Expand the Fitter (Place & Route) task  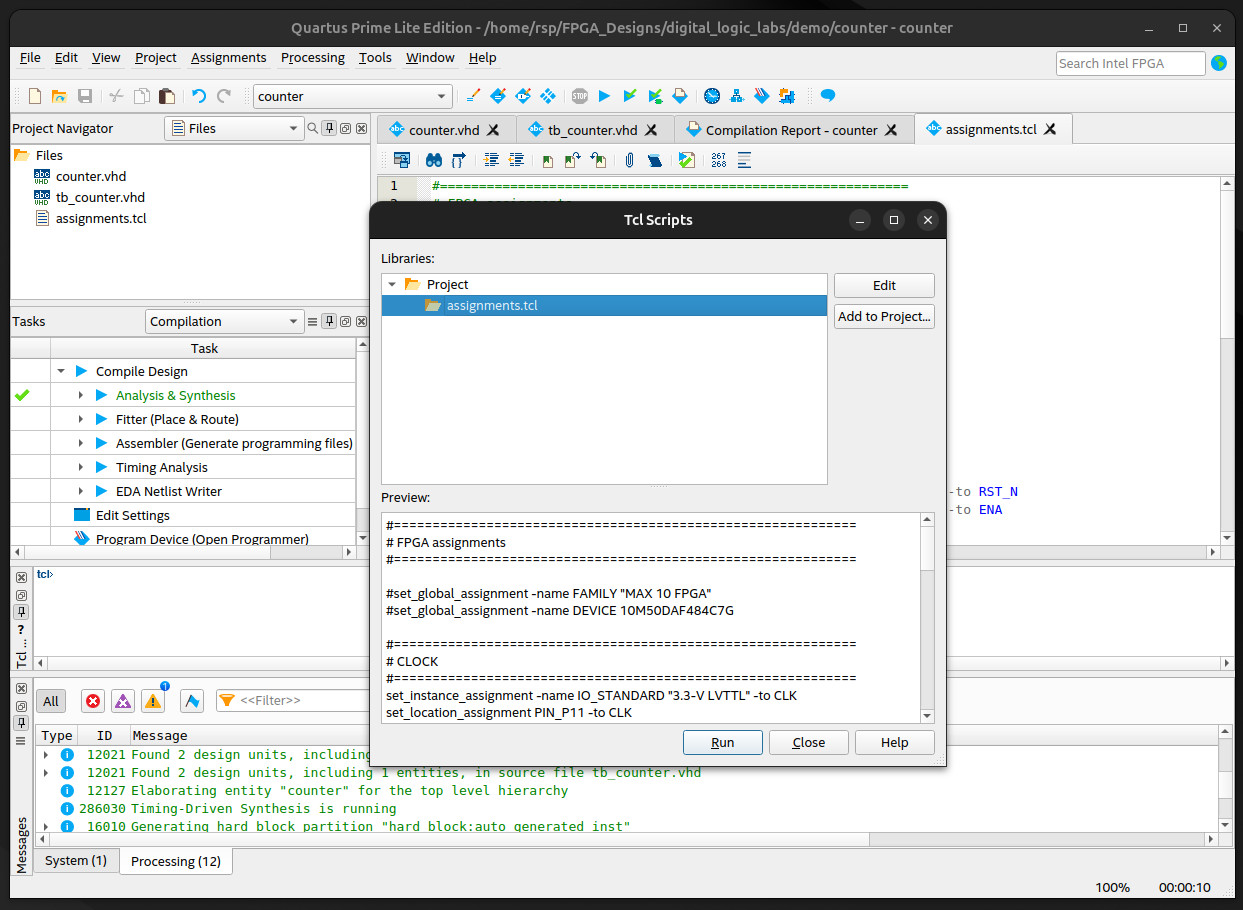(81, 419)
